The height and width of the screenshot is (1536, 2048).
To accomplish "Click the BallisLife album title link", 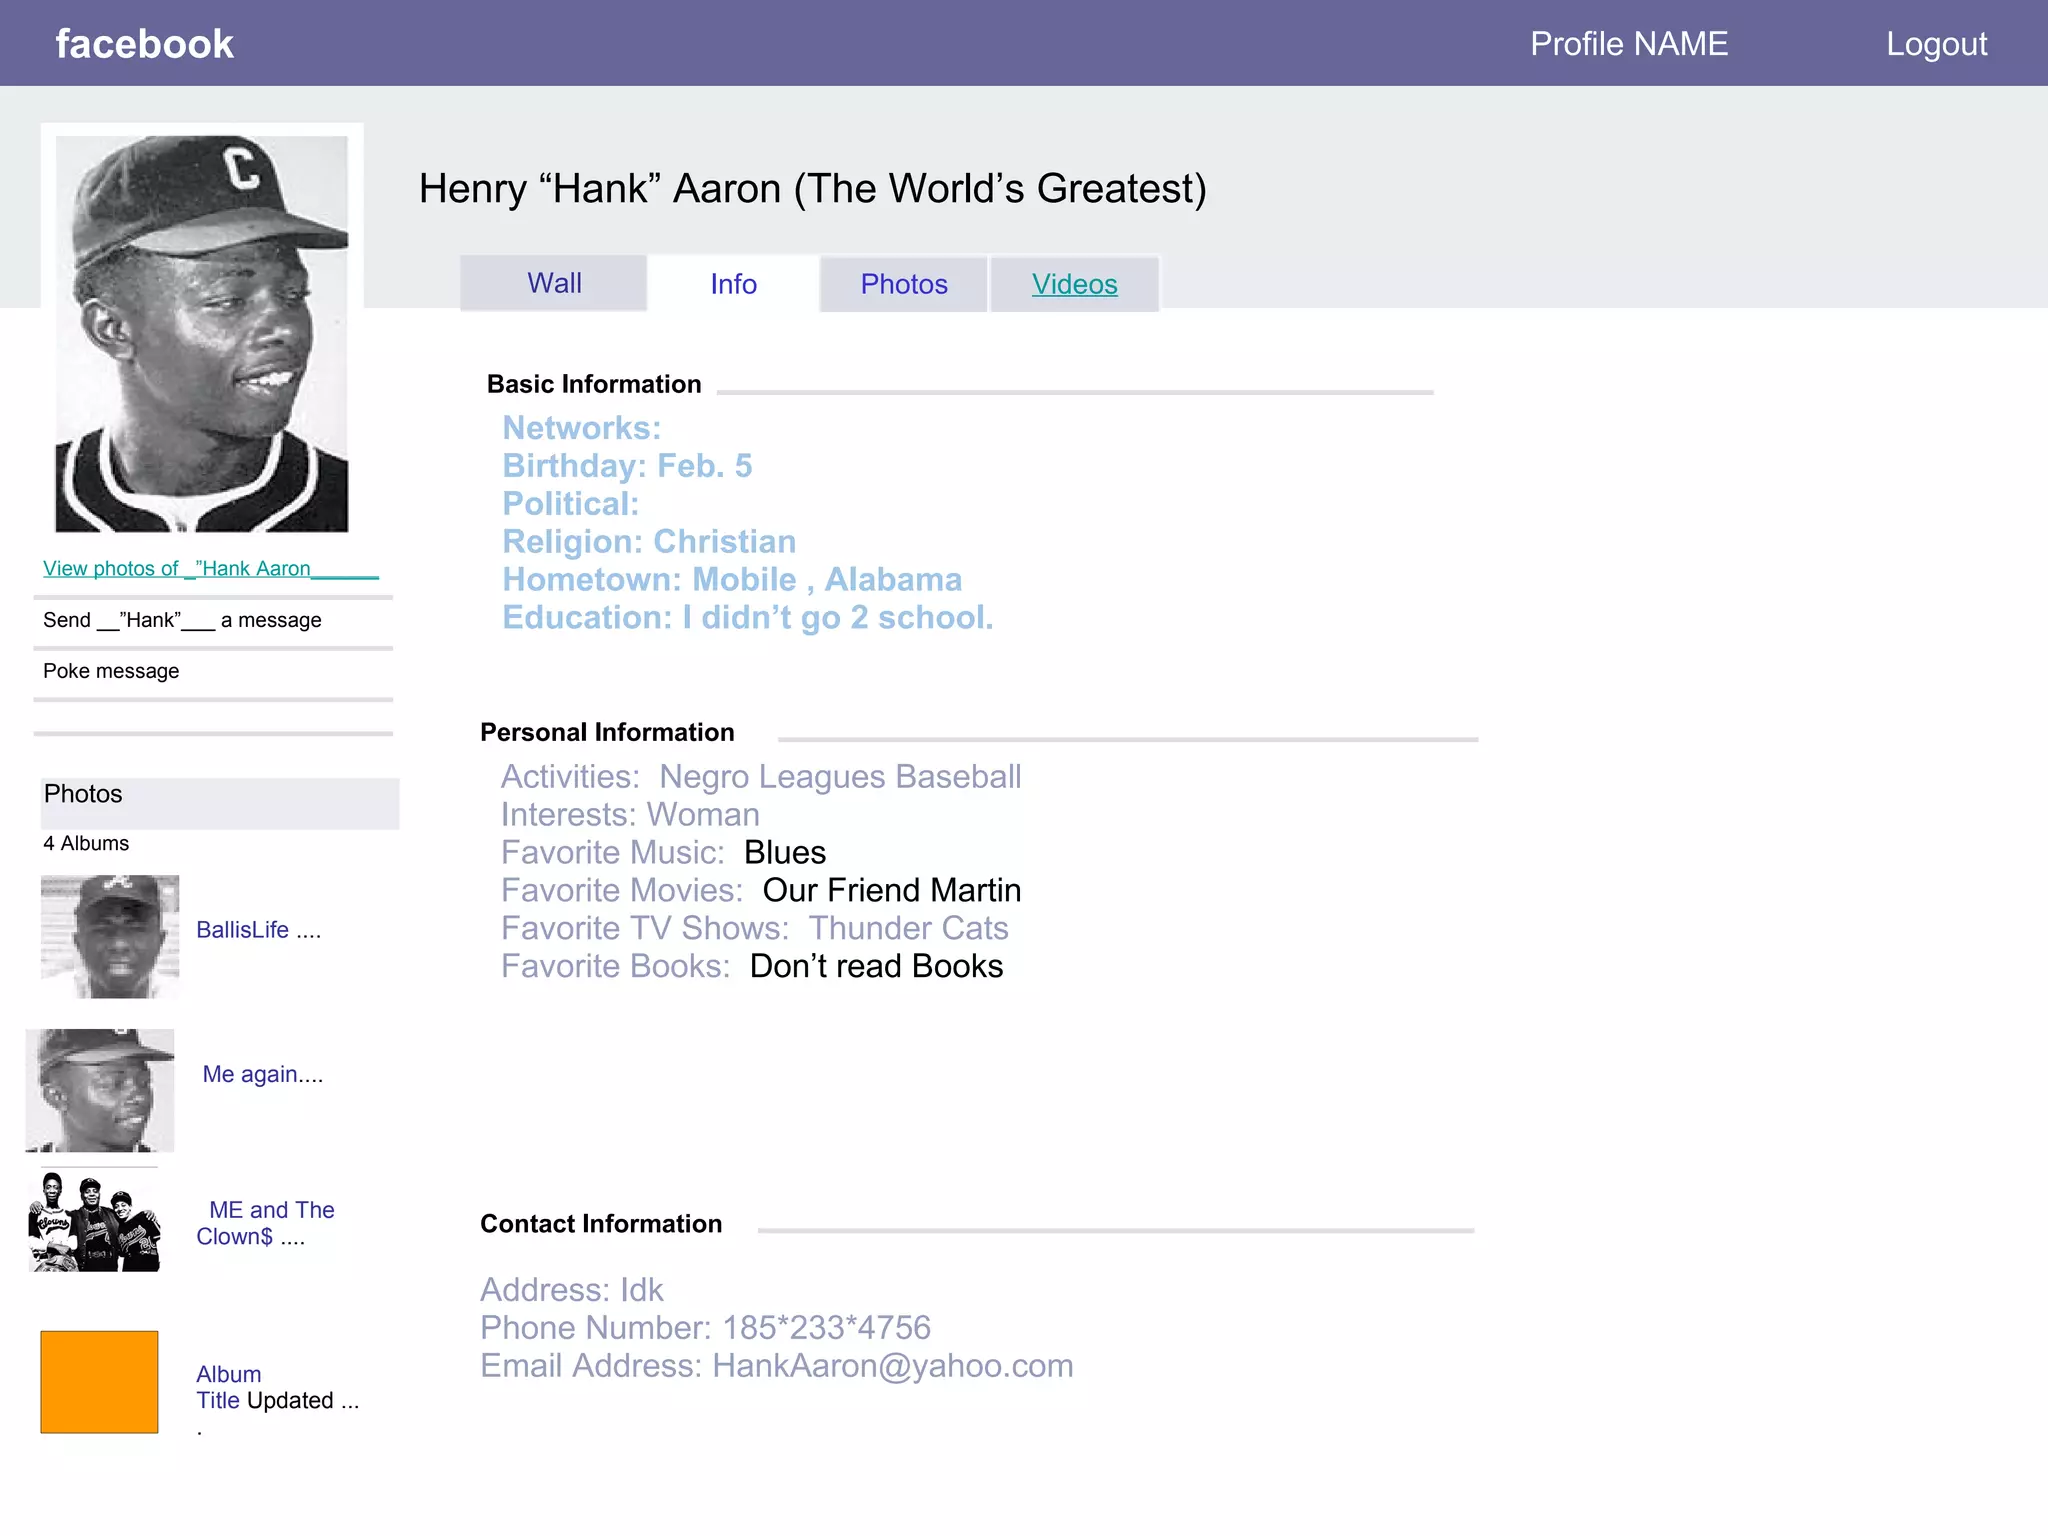I will 243,930.
